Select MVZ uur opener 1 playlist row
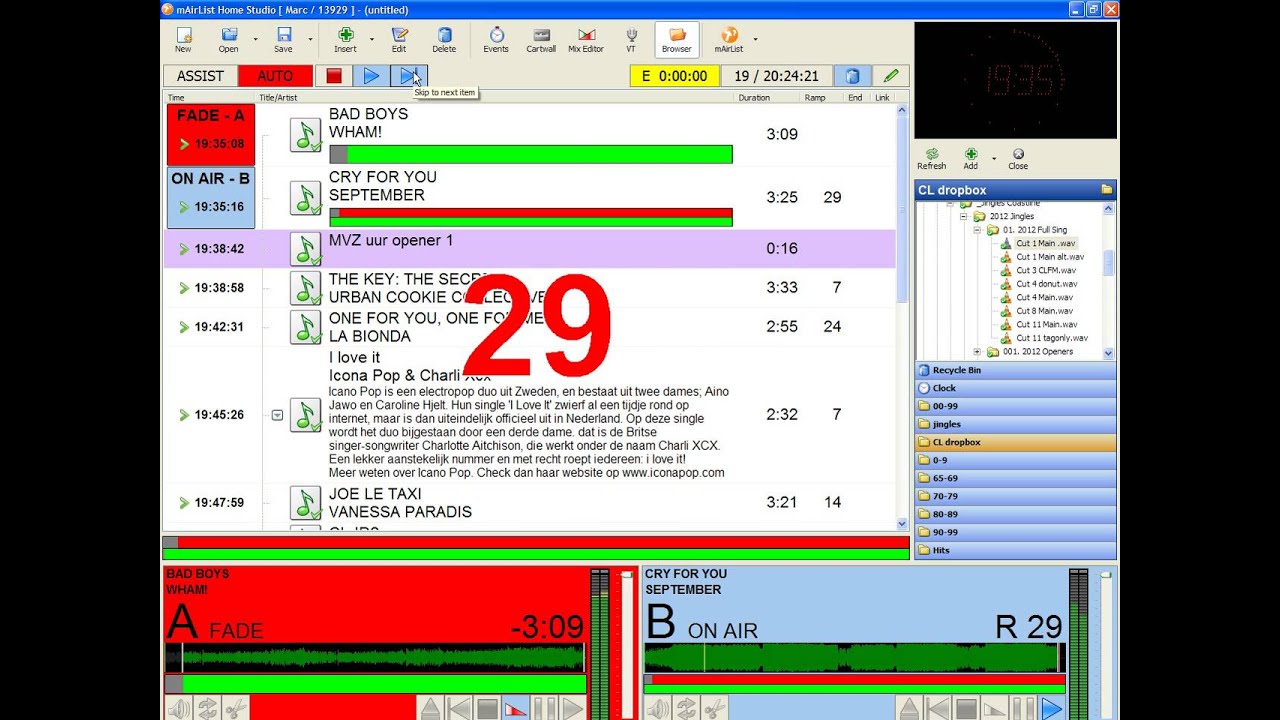This screenshot has height=720, width=1280. coord(530,249)
